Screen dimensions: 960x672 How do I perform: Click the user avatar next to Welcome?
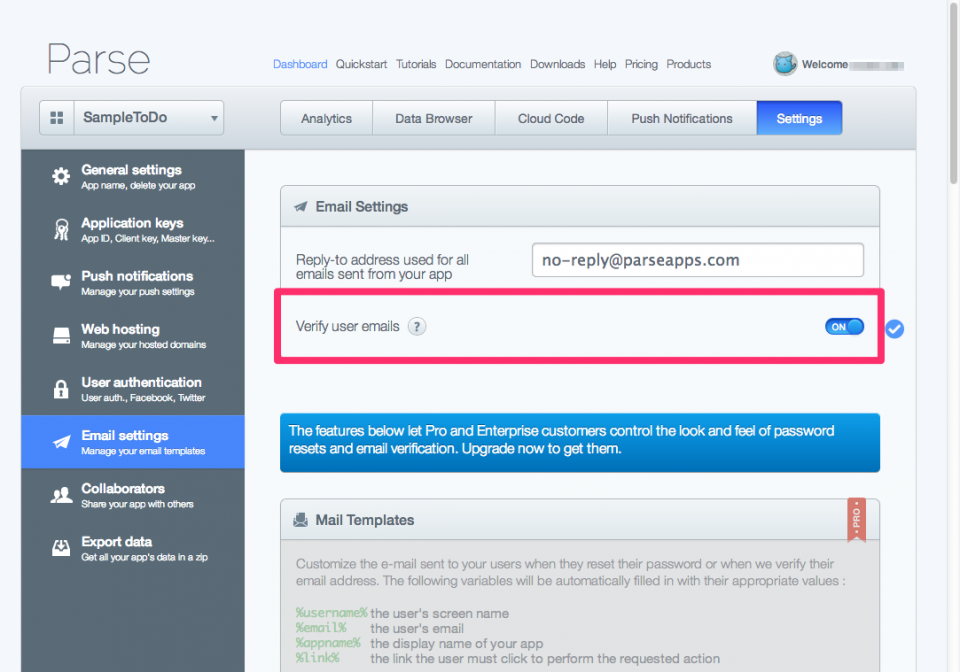tap(785, 64)
